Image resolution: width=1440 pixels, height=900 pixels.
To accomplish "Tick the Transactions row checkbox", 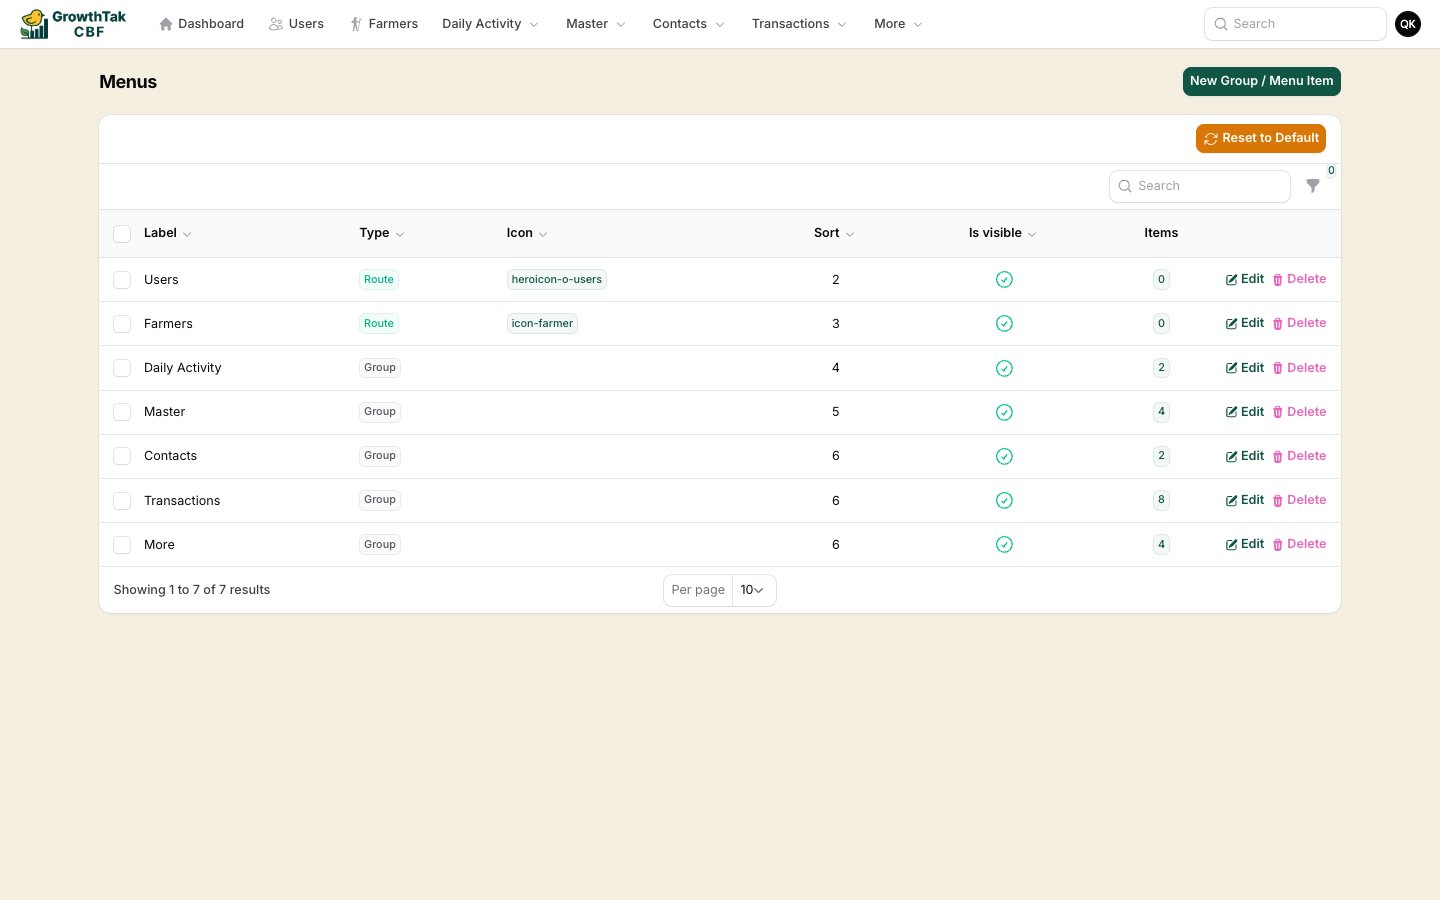I will tap(122, 500).
